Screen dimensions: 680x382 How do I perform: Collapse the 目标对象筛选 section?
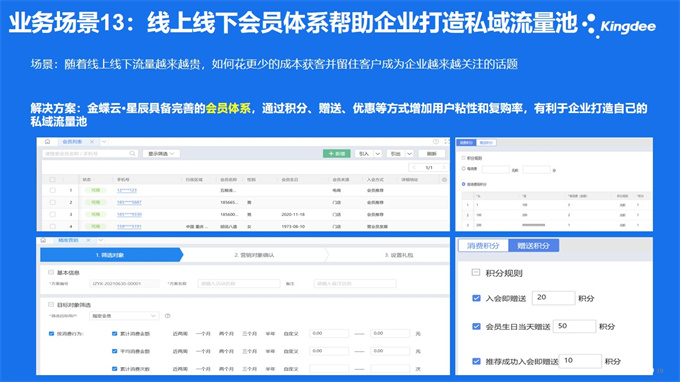(x=51, y=305)
